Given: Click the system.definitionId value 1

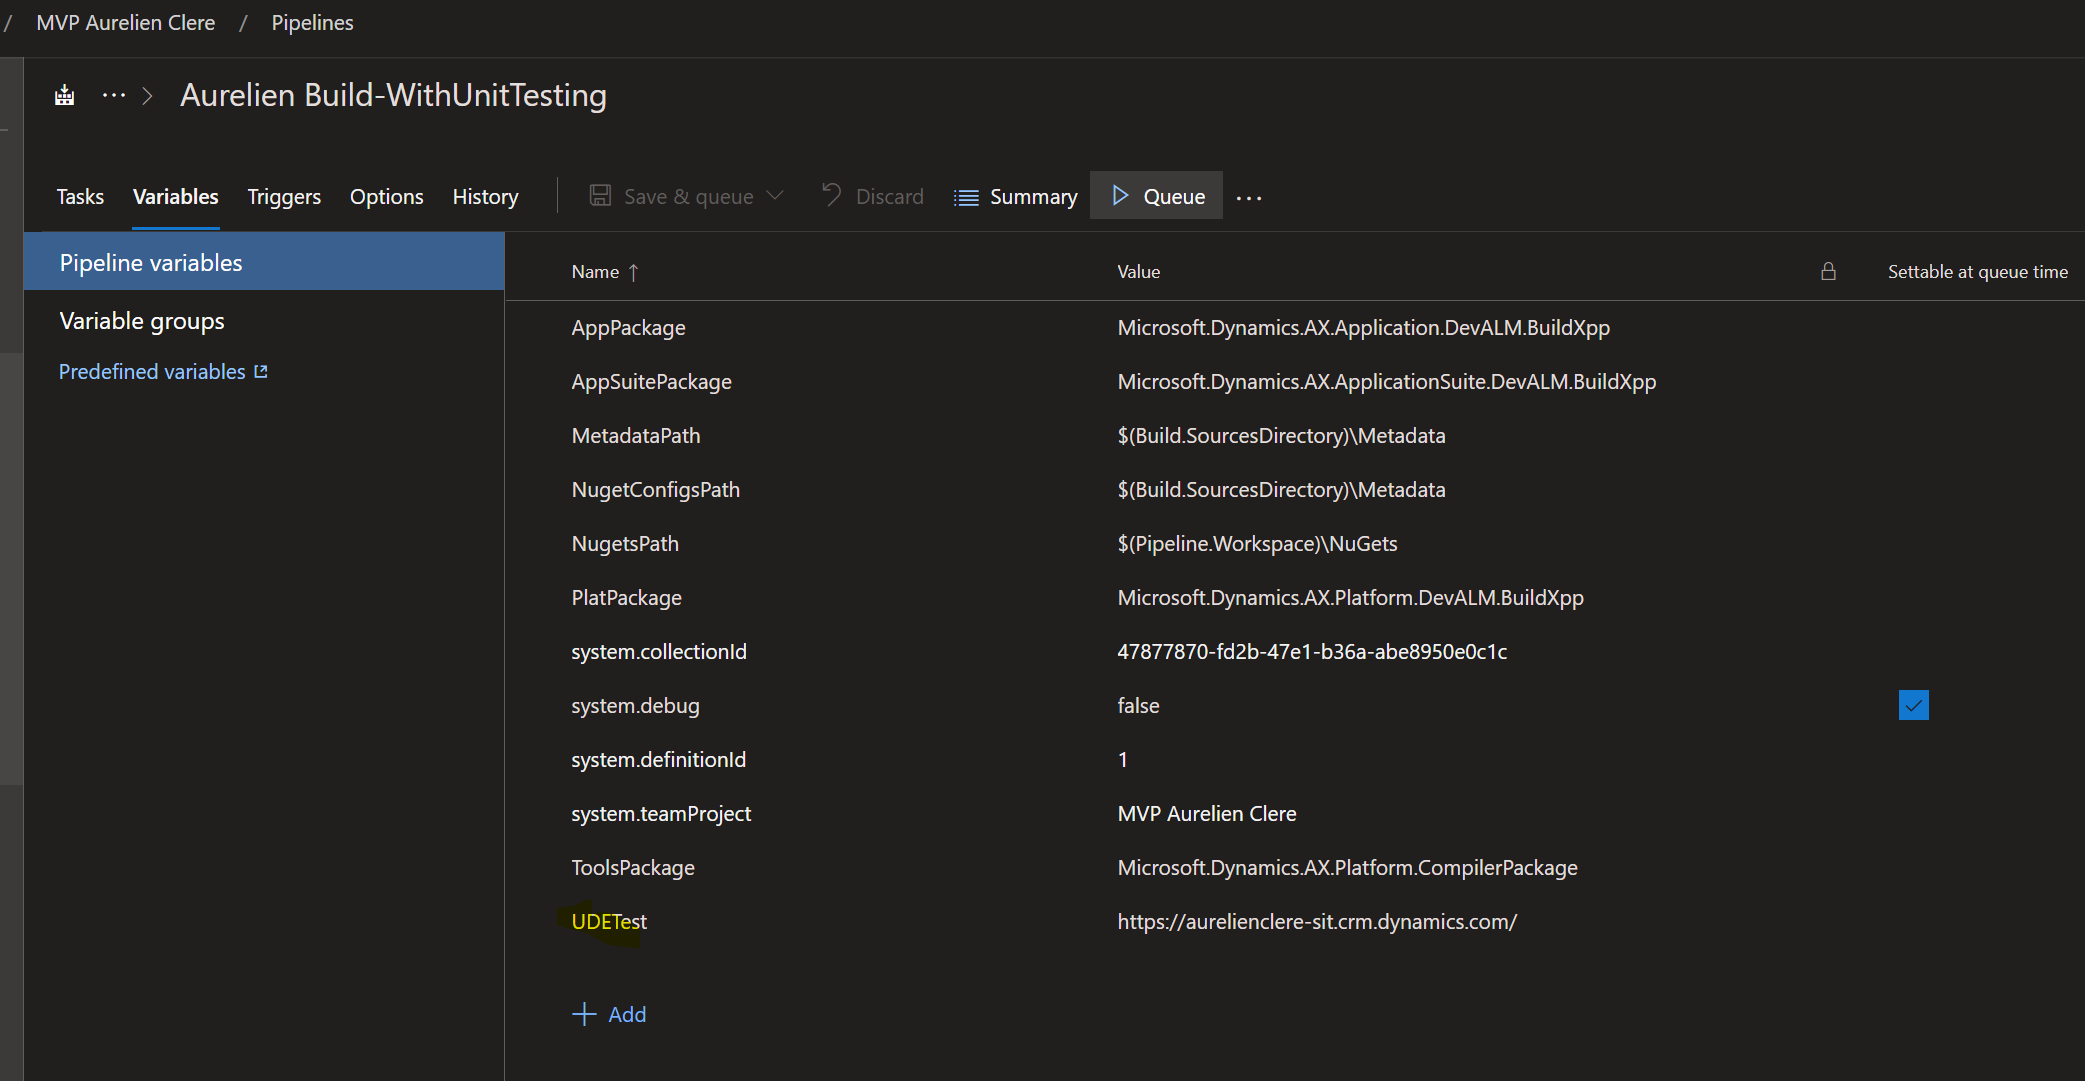Looking at the screenshot, I should [1122, 760].
